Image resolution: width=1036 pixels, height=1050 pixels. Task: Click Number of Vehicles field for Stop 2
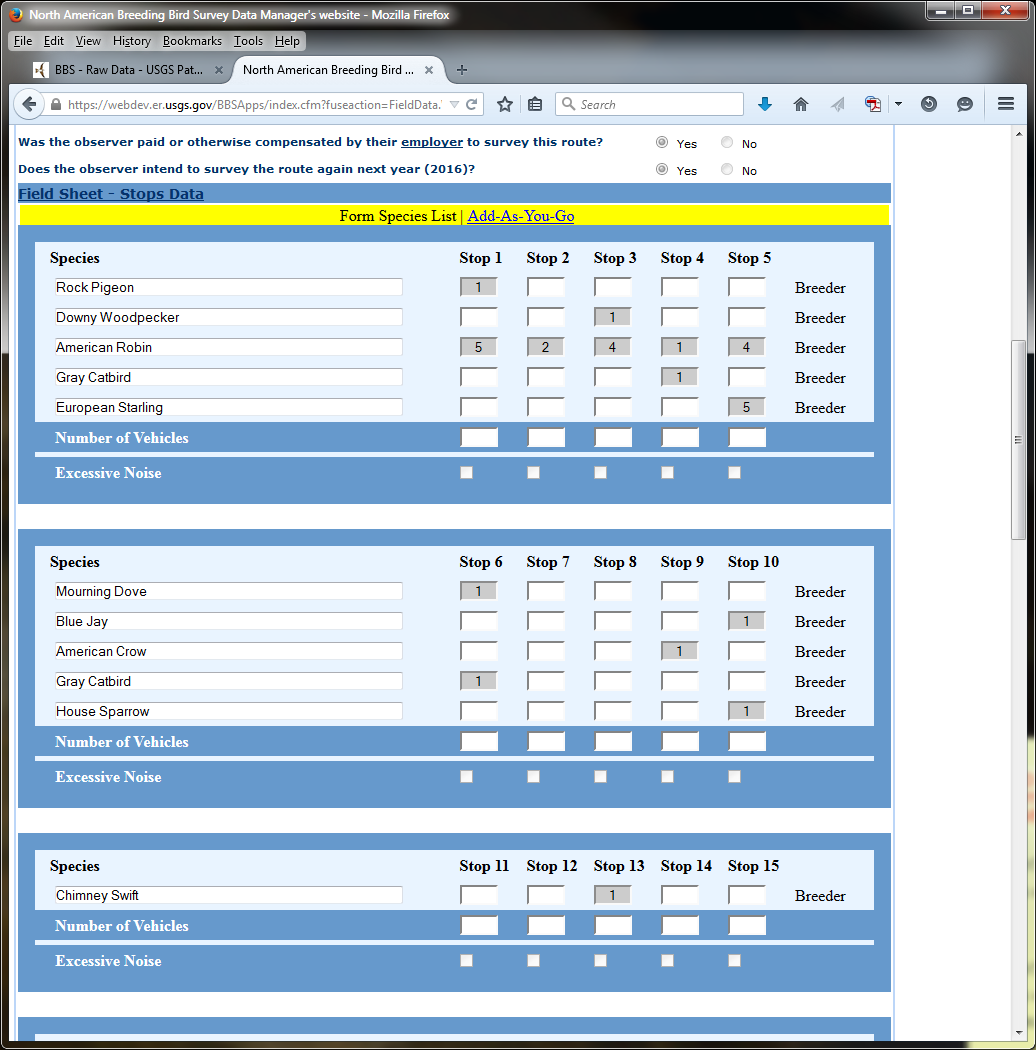(546, 438)
